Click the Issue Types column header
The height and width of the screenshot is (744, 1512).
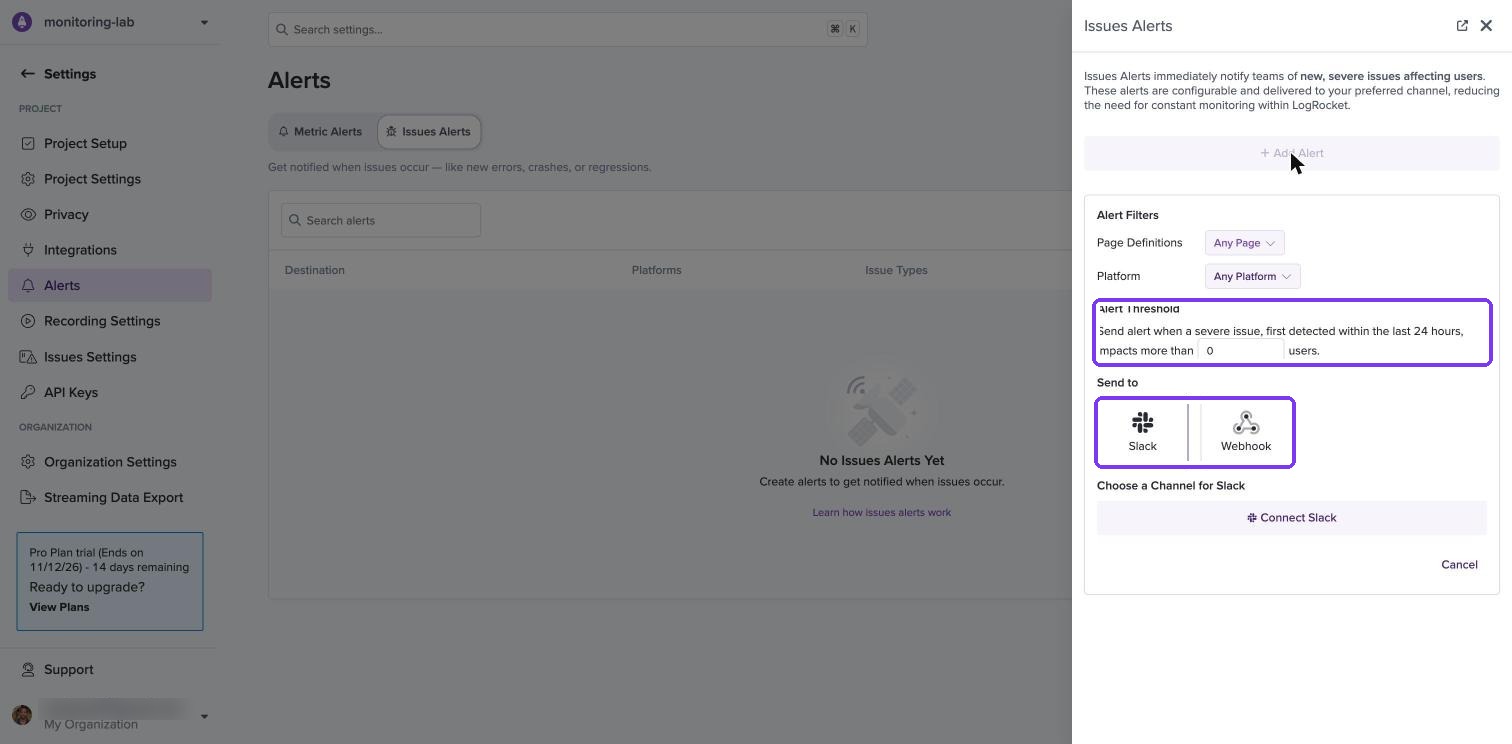tap(896, 270)
